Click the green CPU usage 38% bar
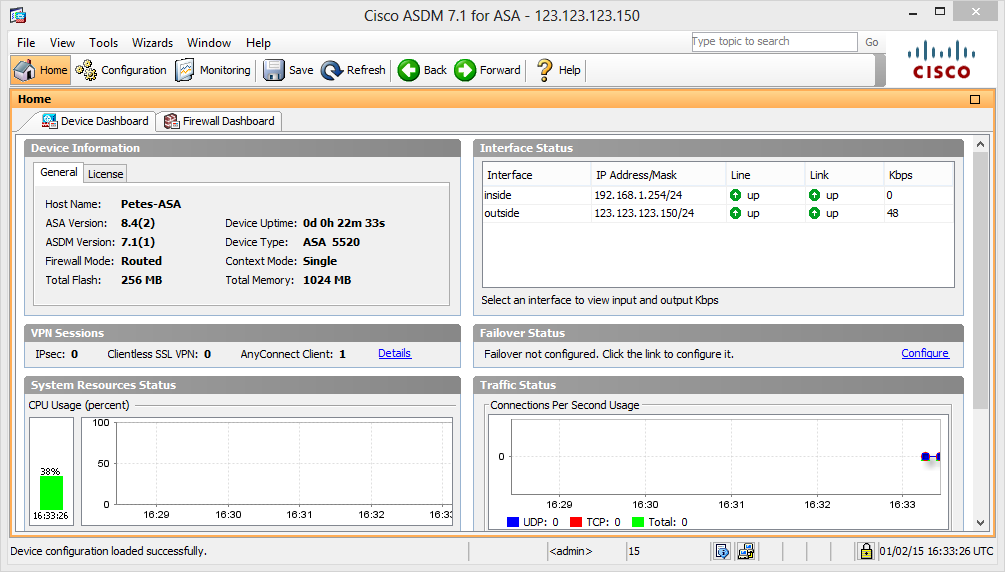 [x=51, y=492]
